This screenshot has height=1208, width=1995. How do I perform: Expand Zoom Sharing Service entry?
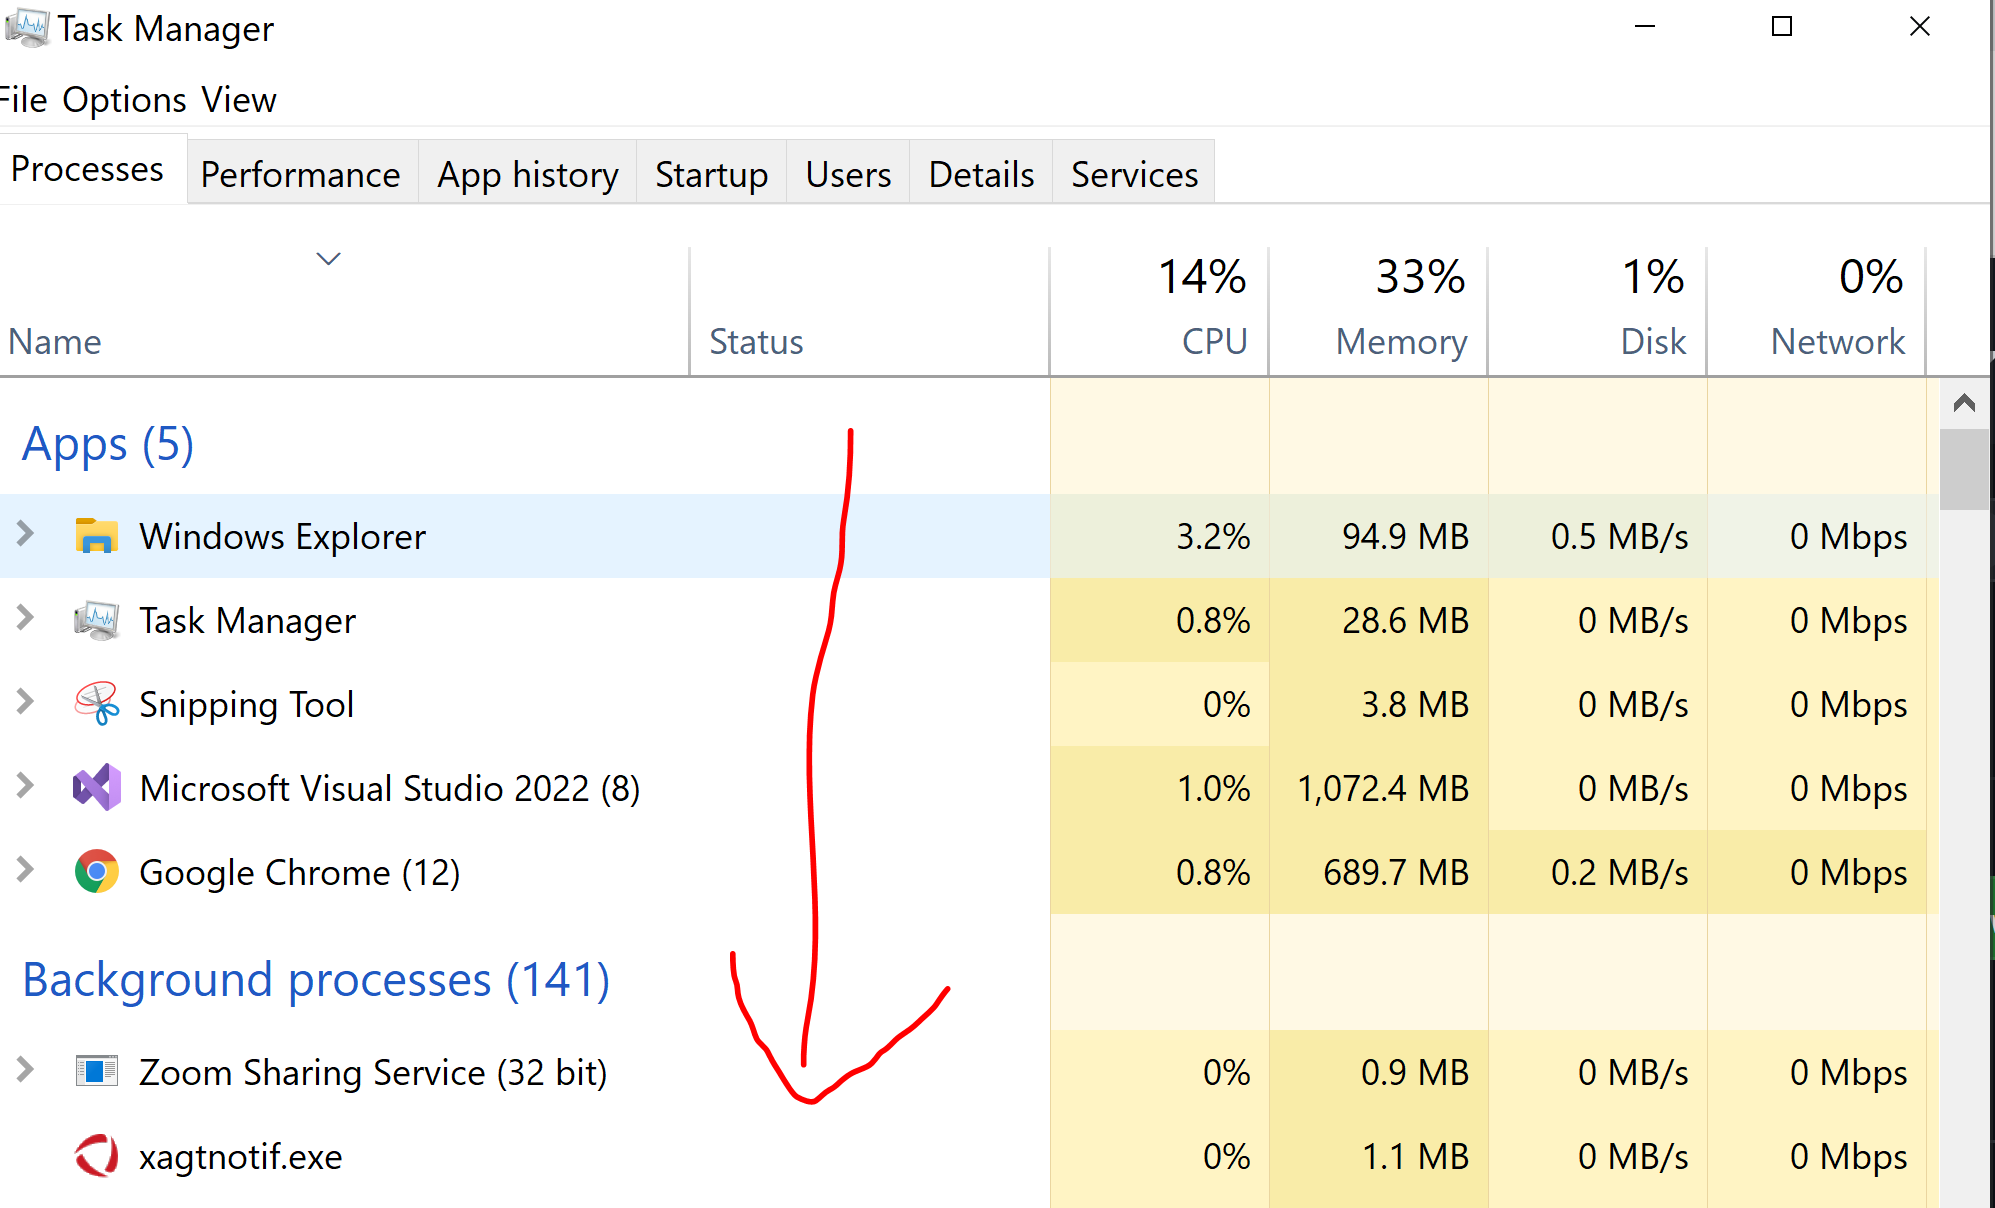coord(26,1071)
